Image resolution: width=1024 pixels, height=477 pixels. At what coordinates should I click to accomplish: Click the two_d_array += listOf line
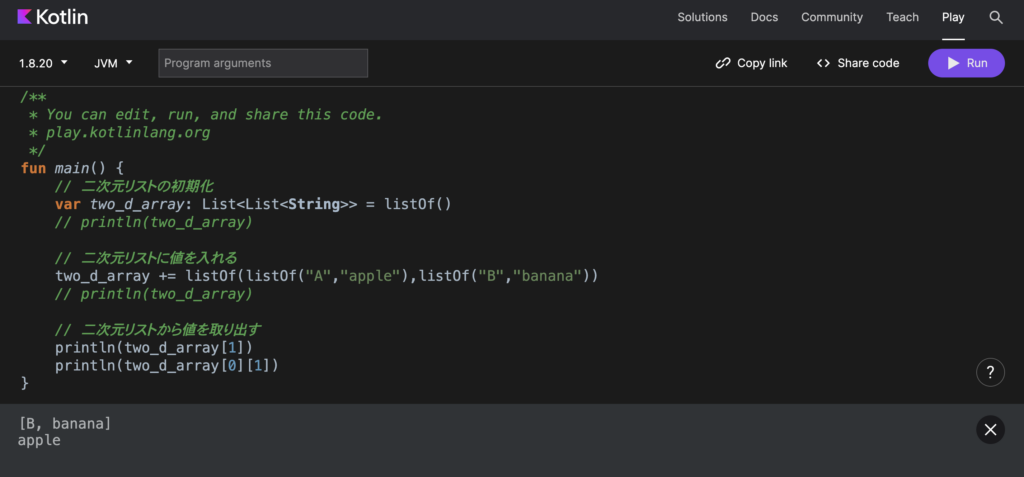click(x=327, y=276)
